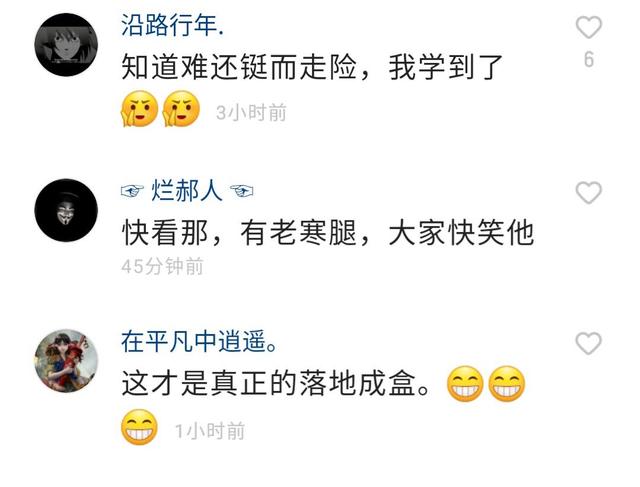Tap second grinning emoji at line end
Viewport: 640px width, 487px height.
(507, 383)
